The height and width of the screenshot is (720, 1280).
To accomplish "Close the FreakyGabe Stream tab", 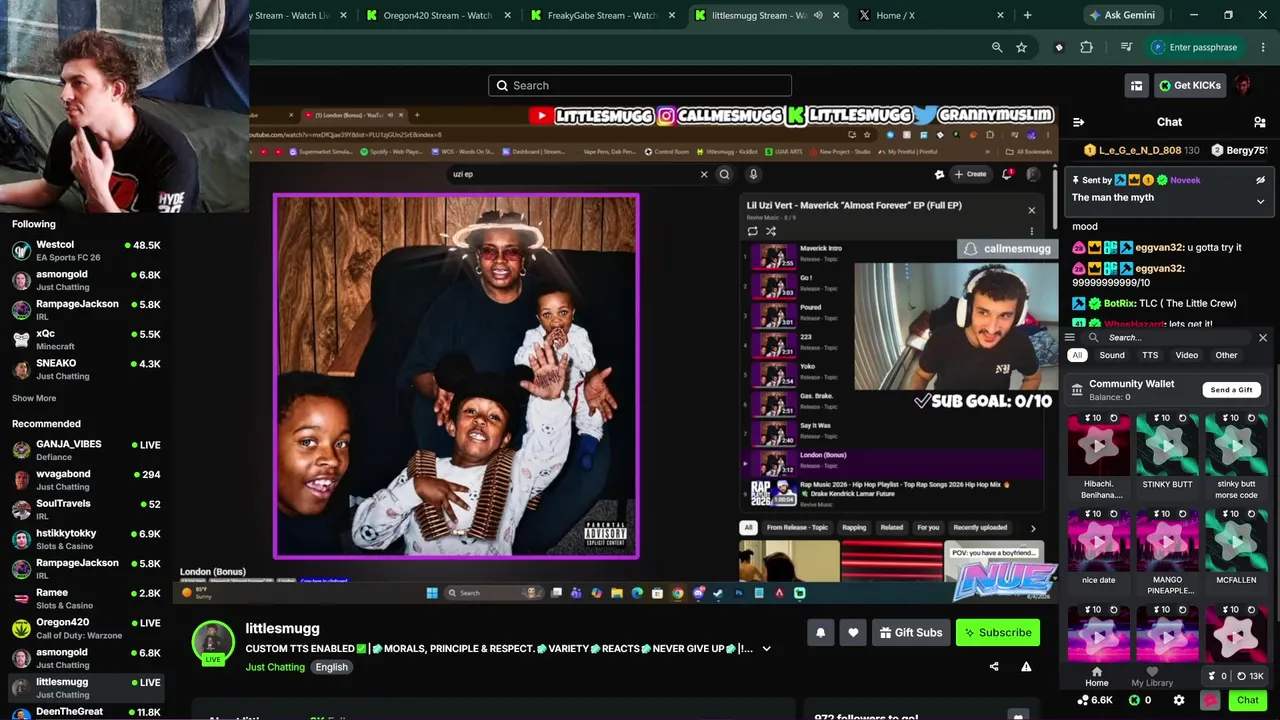I will point(672,15).
